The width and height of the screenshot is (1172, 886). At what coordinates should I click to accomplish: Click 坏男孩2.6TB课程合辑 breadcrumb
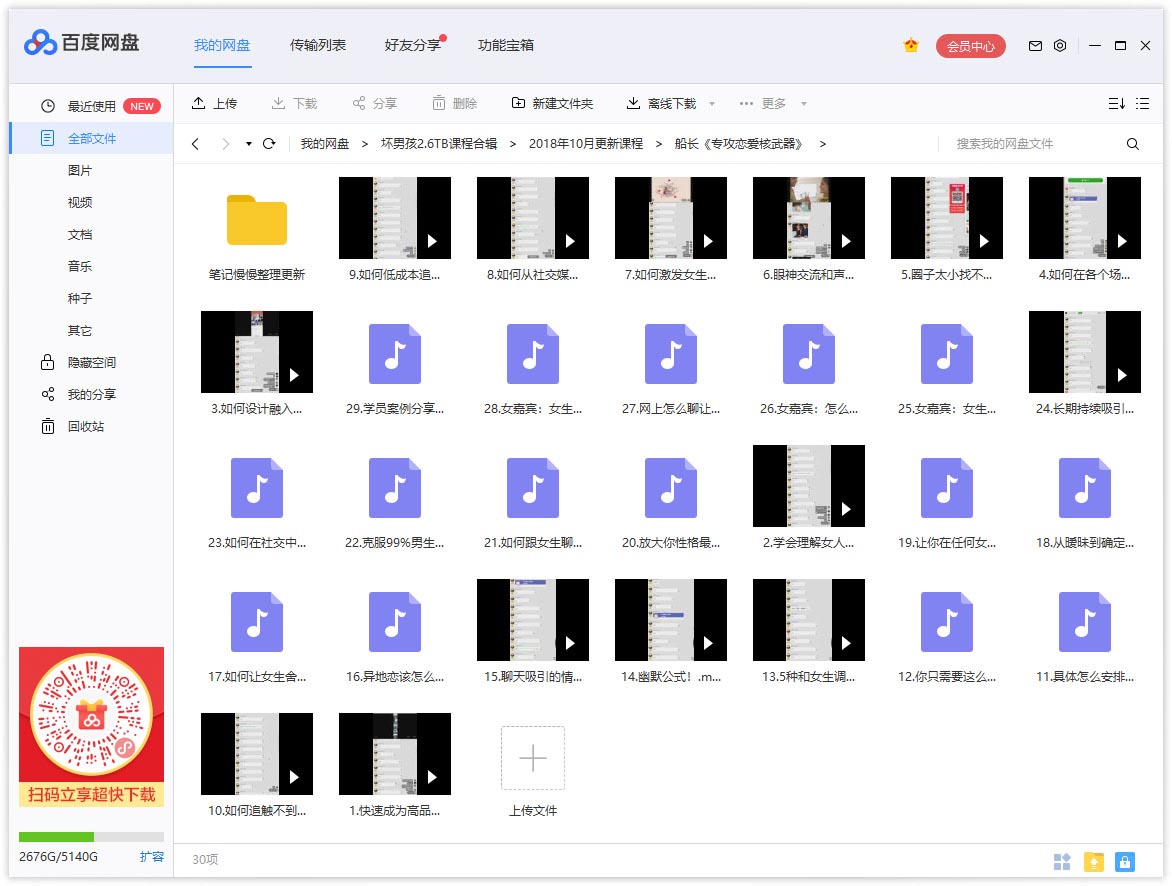pos(439,144)
